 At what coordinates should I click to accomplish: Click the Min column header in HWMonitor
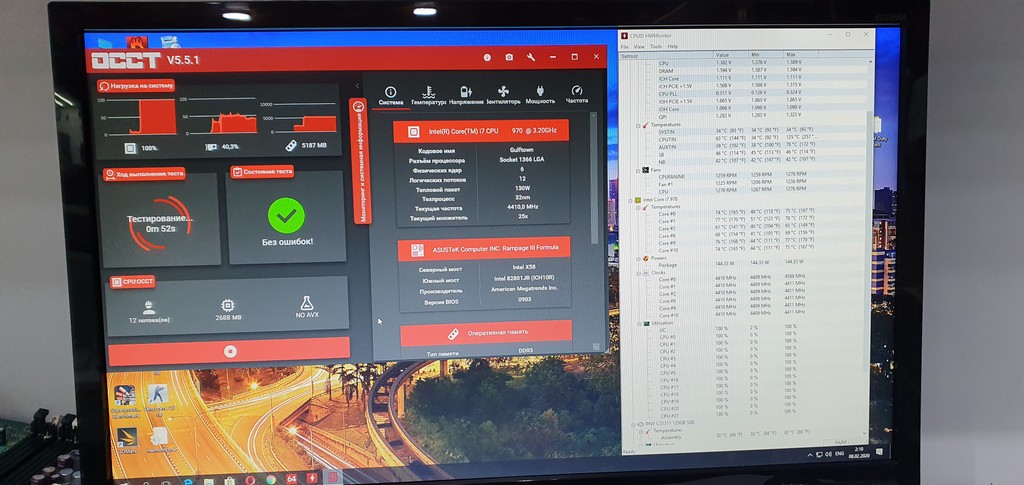tap(765, 55)
